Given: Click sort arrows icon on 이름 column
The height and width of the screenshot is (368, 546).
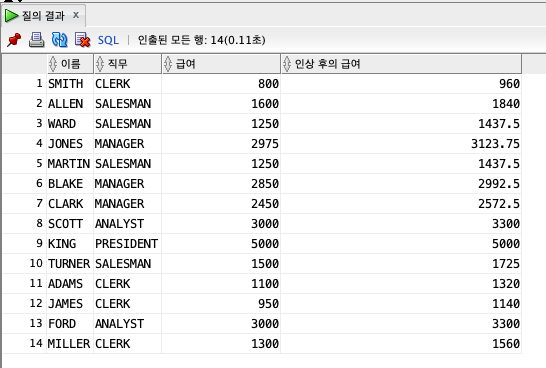Looking at the screenshot, I should pyautogui.click(x=53, y=64).
